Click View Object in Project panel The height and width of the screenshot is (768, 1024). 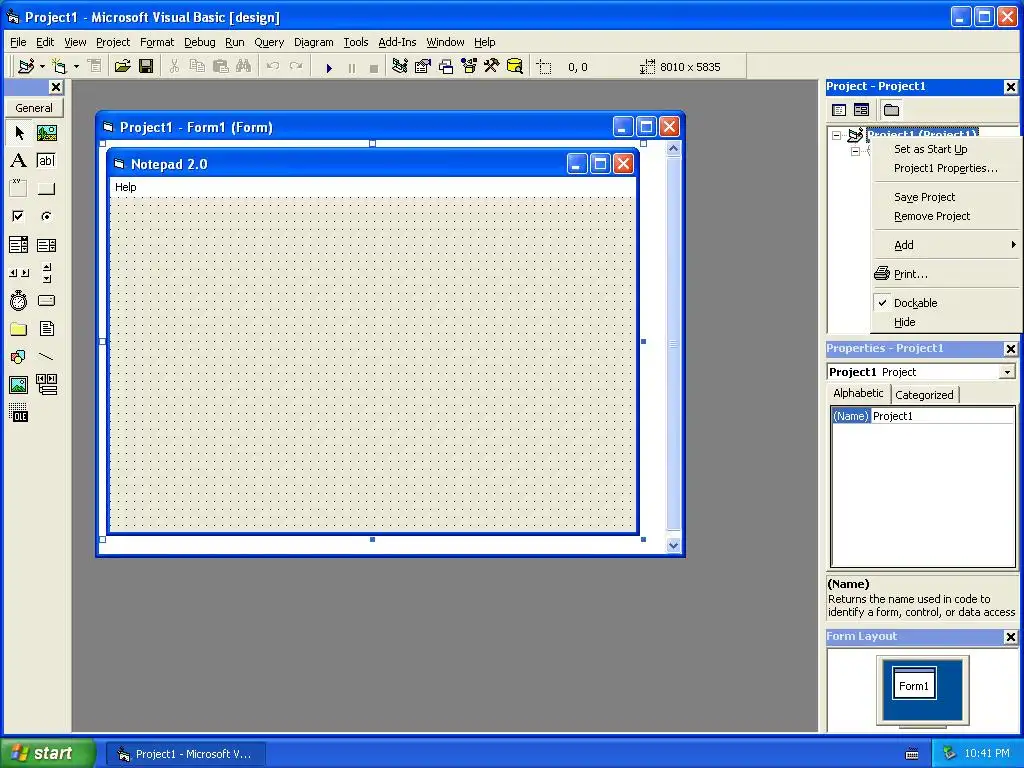click(x=861, y=110)
